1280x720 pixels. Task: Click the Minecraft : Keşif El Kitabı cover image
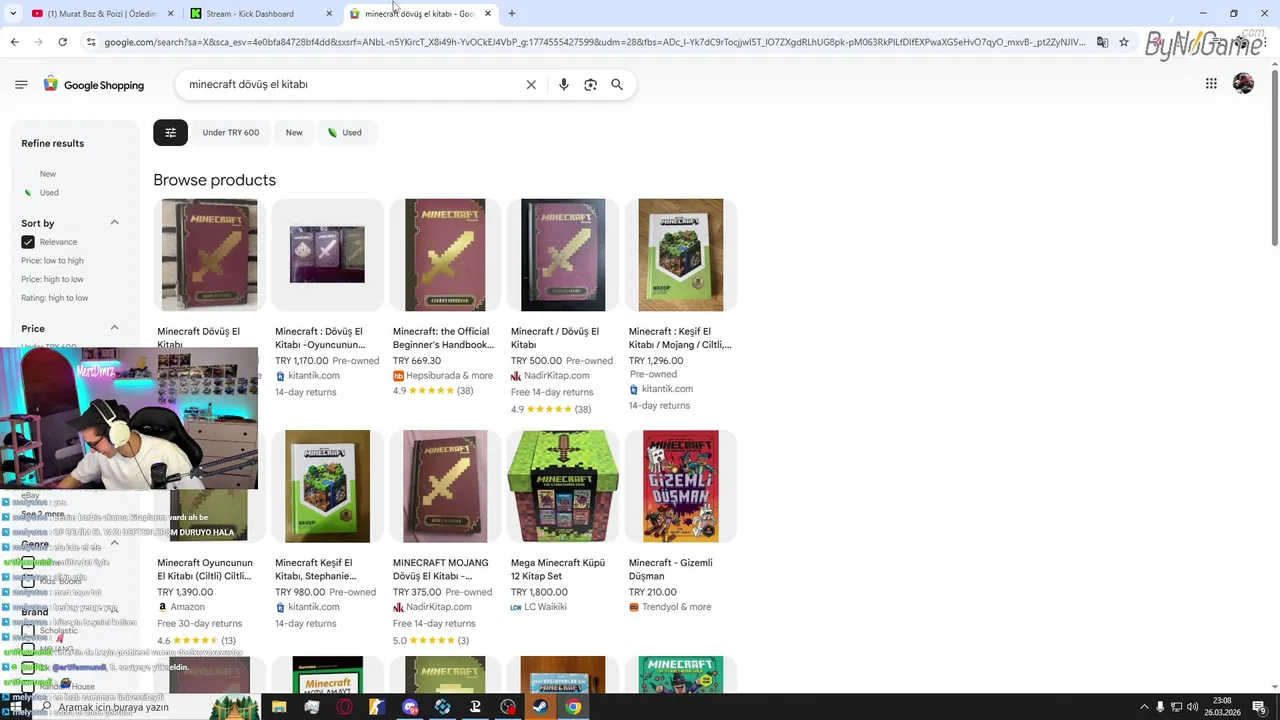point(681,255)
